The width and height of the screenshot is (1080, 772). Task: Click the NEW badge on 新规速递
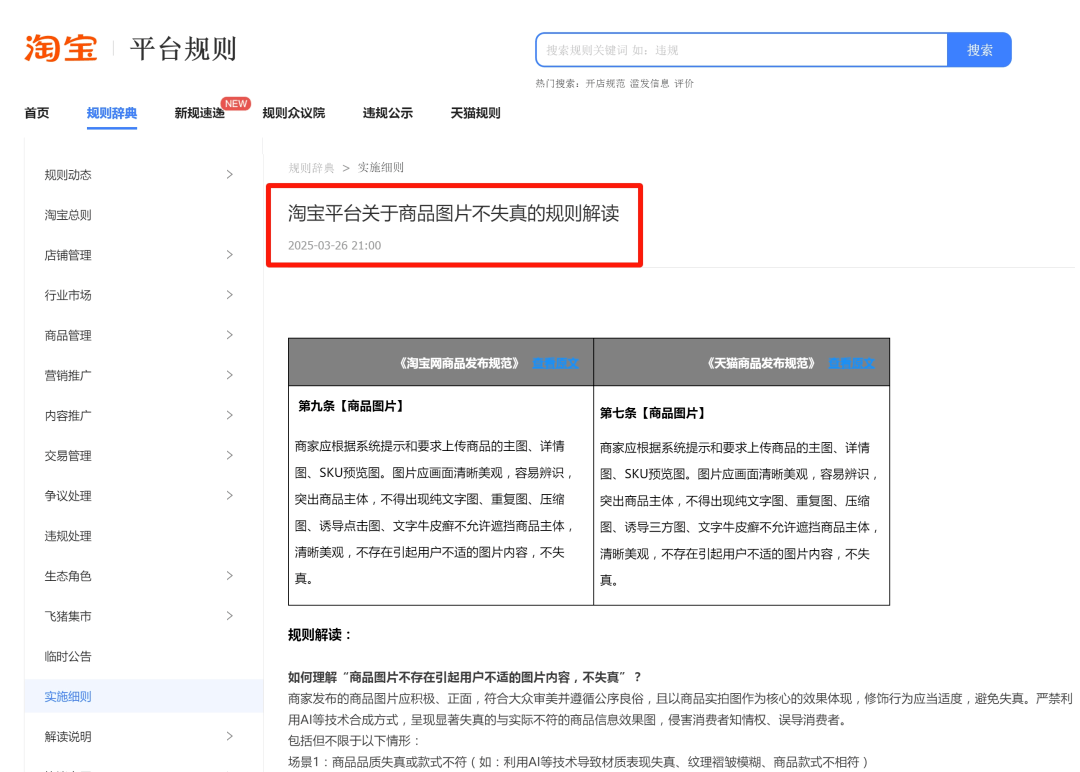click(x=236, y=103)
